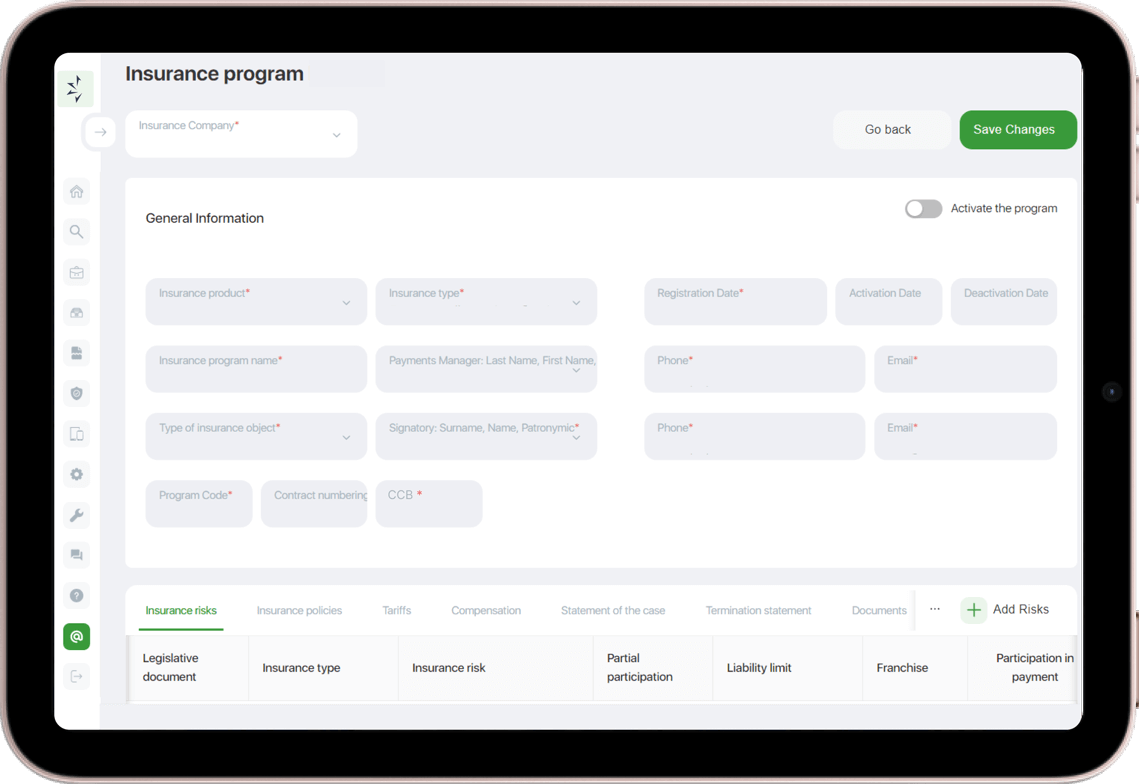
Task: Switch to the Termination statement tab
Action: point(758,610)
